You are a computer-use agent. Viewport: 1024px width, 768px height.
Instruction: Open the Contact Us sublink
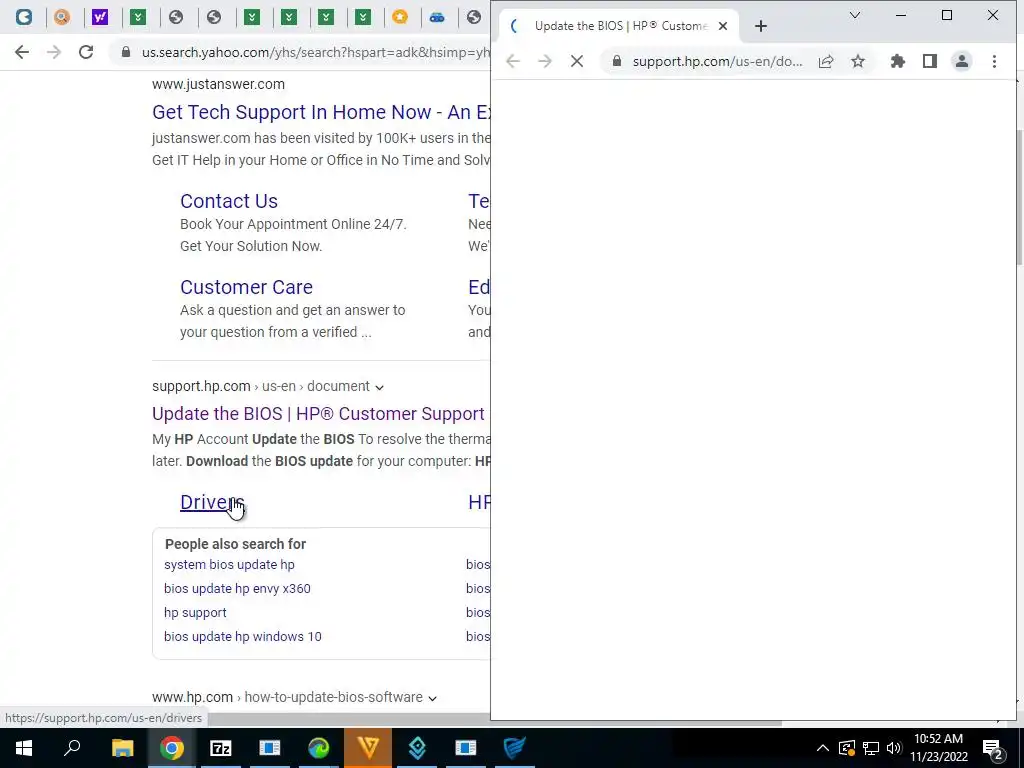229,201
